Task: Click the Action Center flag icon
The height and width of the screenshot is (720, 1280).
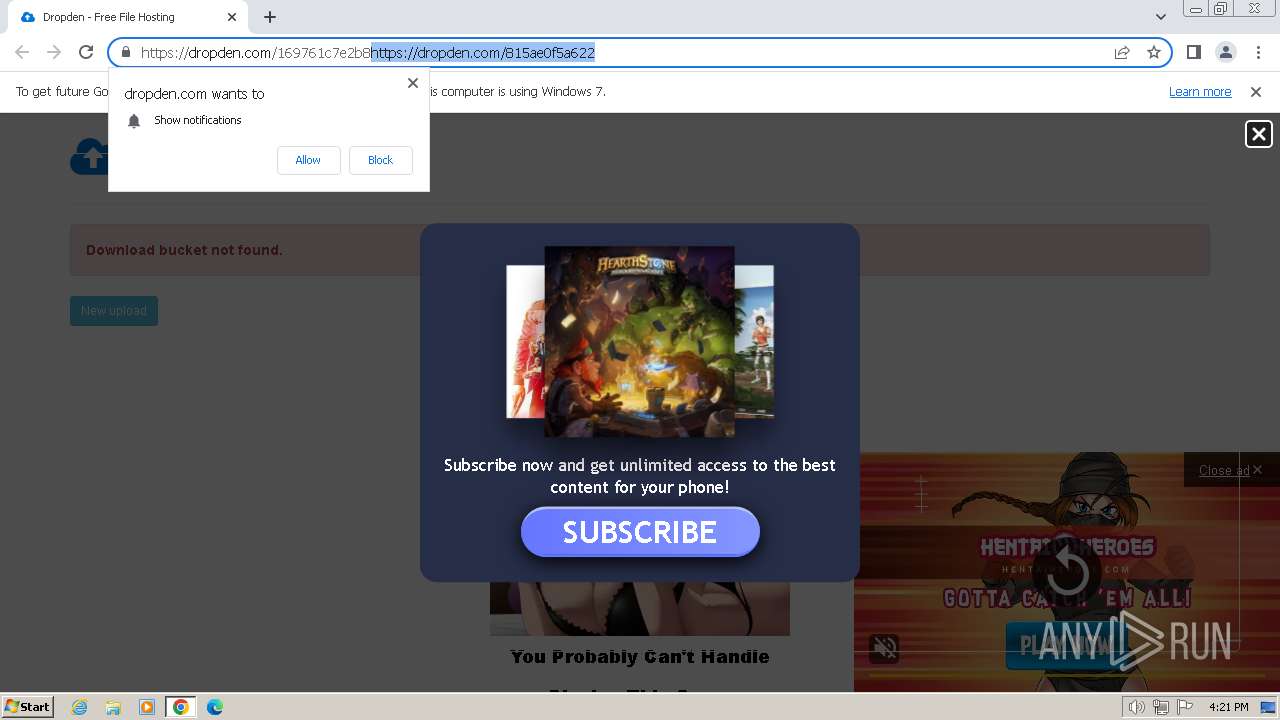Action: coord(1185,707)
